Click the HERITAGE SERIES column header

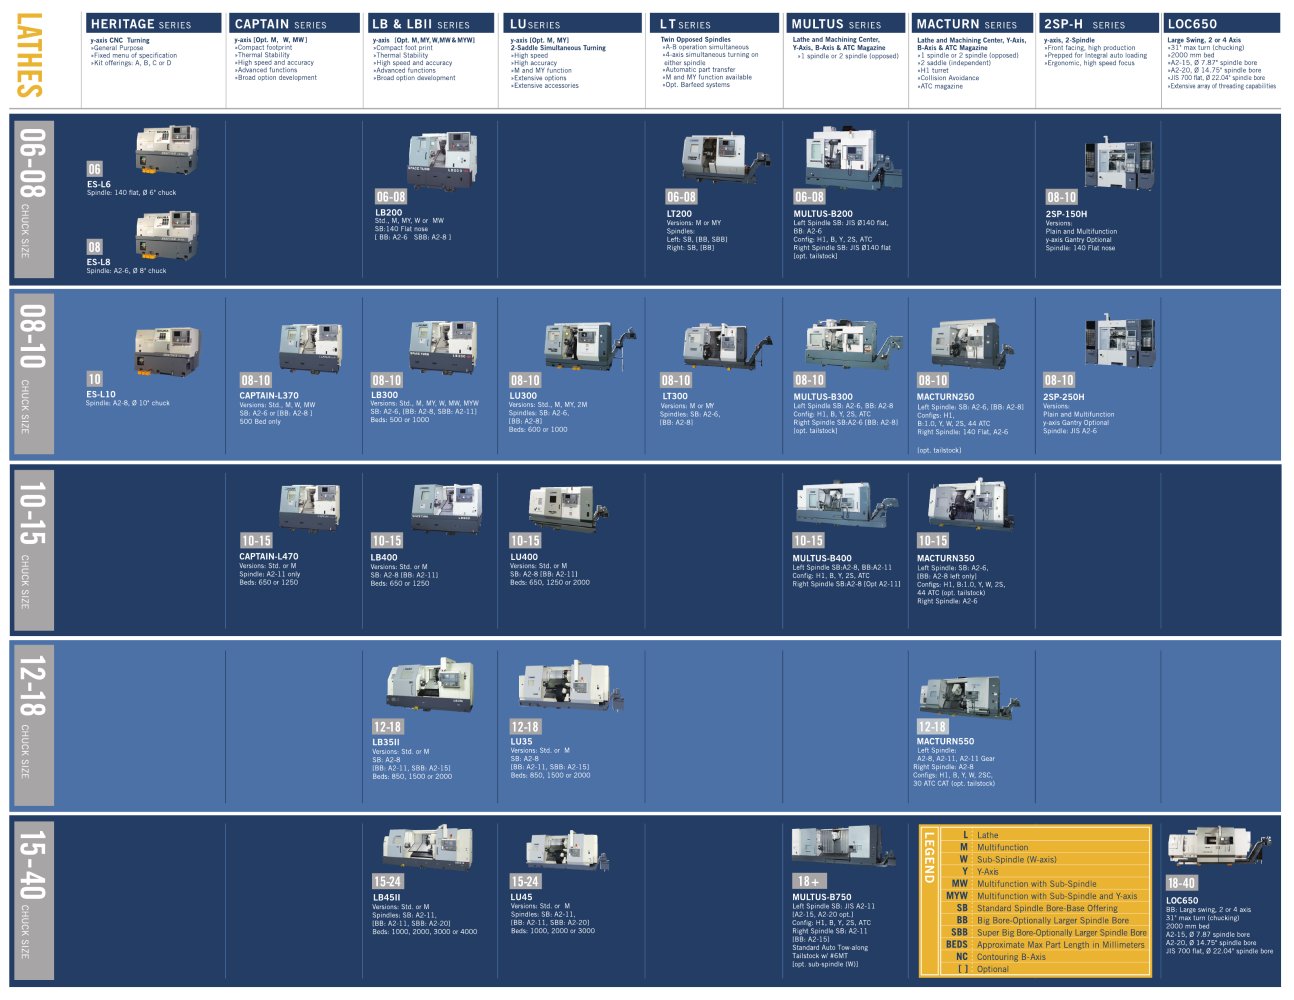click(154, 23)
